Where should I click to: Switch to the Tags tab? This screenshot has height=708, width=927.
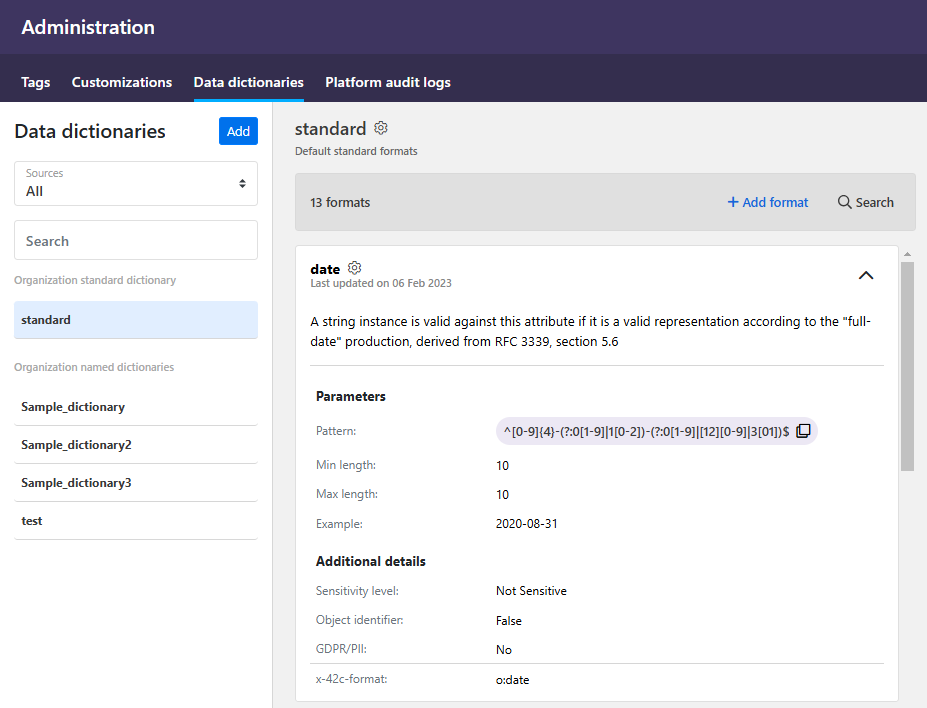click(x=35, y=82)
